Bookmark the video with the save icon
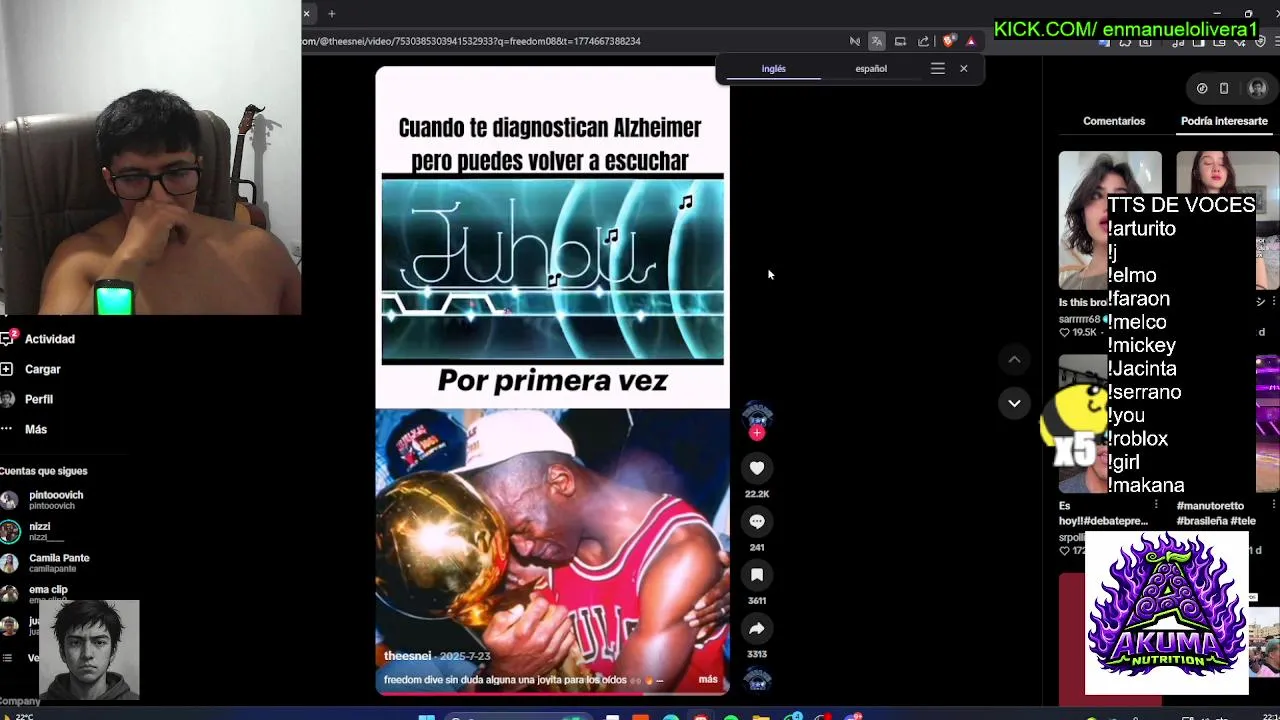1280x720 pixels. coord(757,575)
